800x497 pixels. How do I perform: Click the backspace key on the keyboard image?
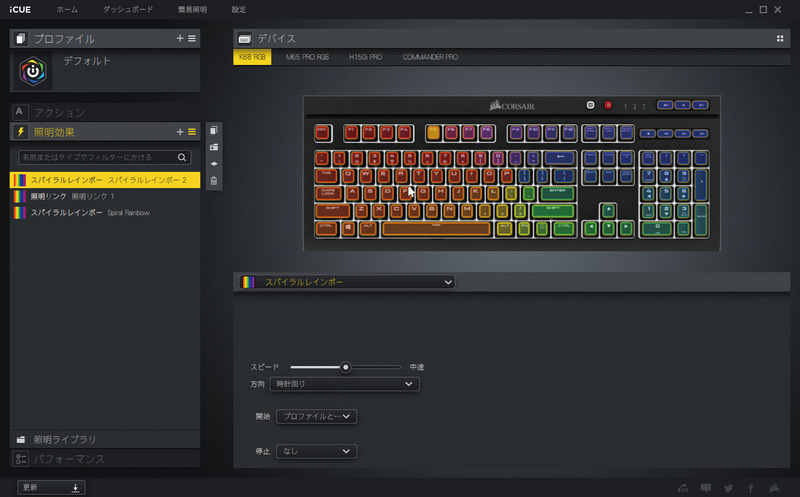coord(560,158)
